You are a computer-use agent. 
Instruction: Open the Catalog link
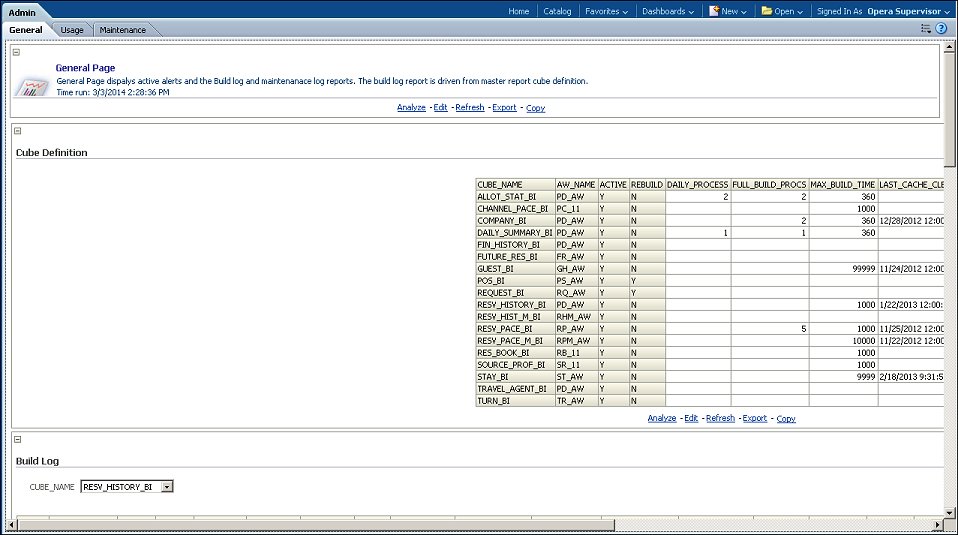point(557,11)
